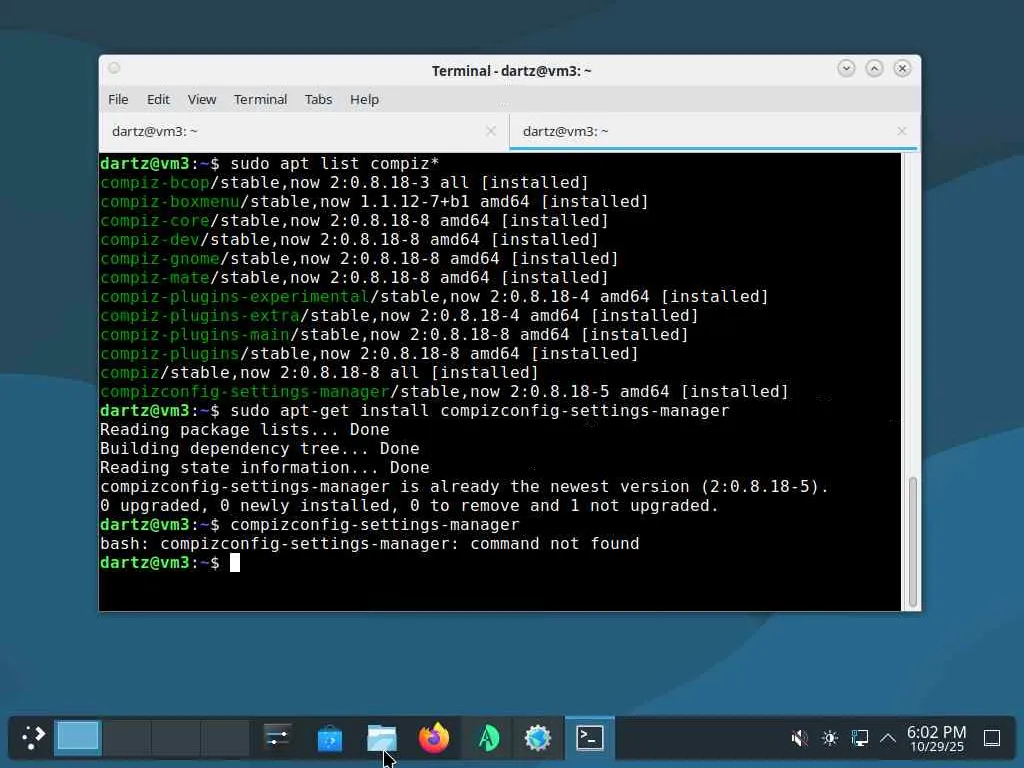This screenshot has width=1024, height=768.
Task: Click the "0 upgraded, 0 newly installed" line
Action: tap(409, 505)
